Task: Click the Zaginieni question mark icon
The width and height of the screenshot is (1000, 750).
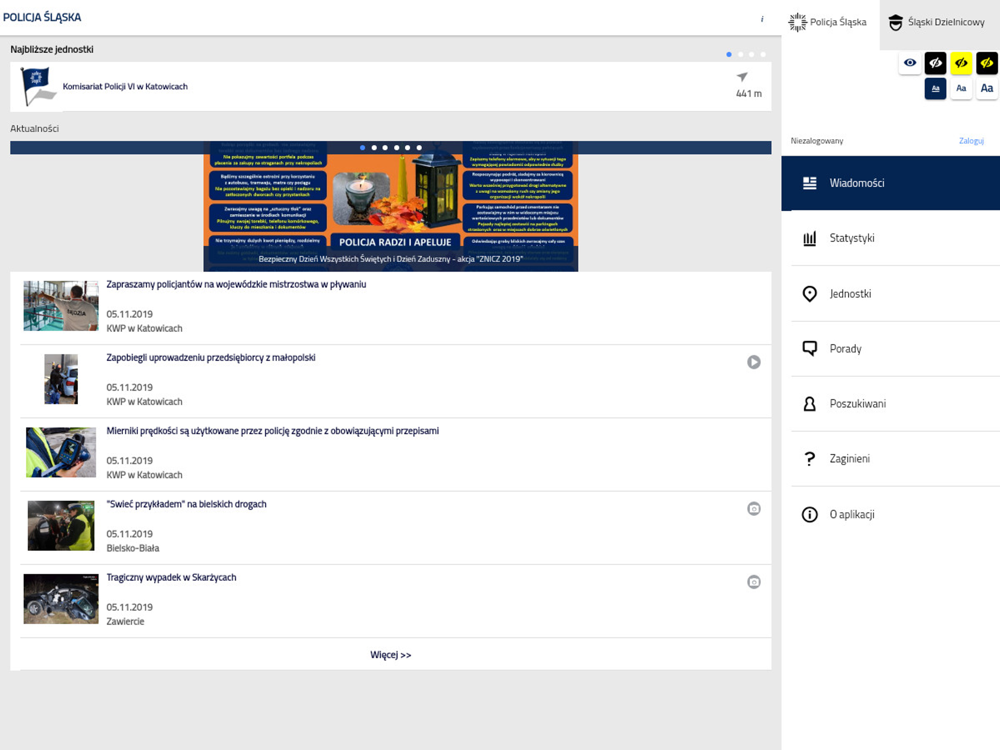Action: click(809, 459)
